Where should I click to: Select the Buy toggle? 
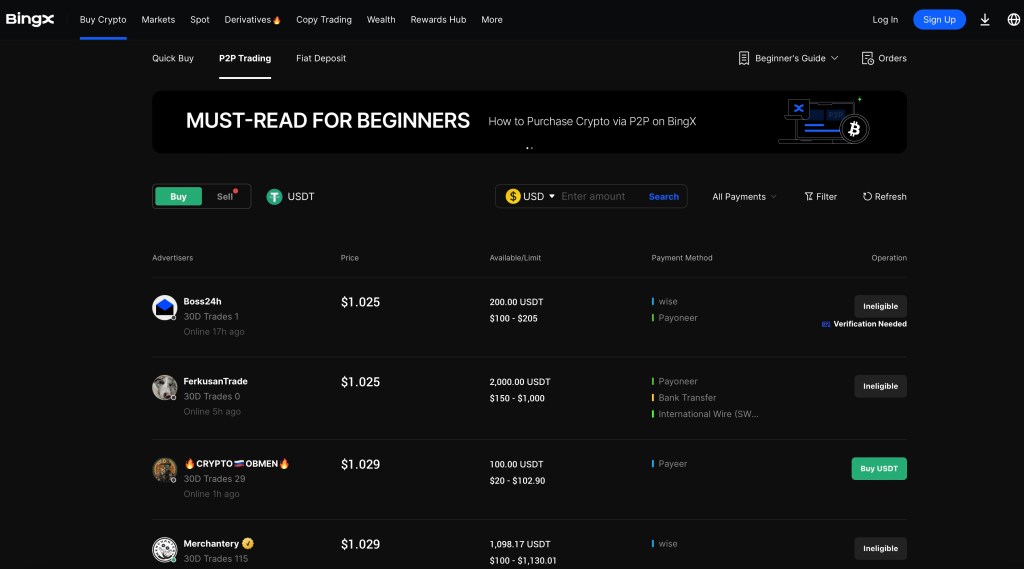(178, 197)
